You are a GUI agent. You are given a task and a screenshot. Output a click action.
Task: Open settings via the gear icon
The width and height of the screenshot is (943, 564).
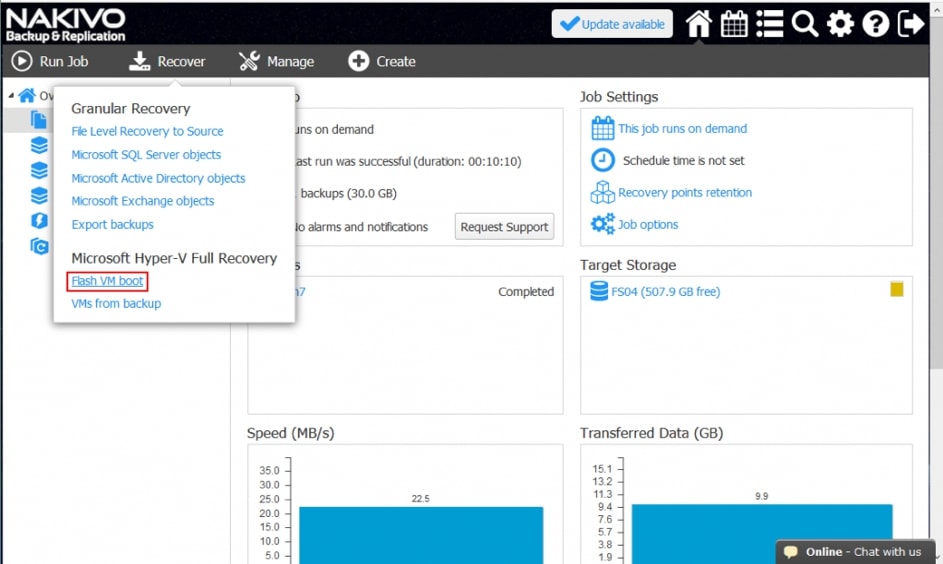(x=840, y=24)
